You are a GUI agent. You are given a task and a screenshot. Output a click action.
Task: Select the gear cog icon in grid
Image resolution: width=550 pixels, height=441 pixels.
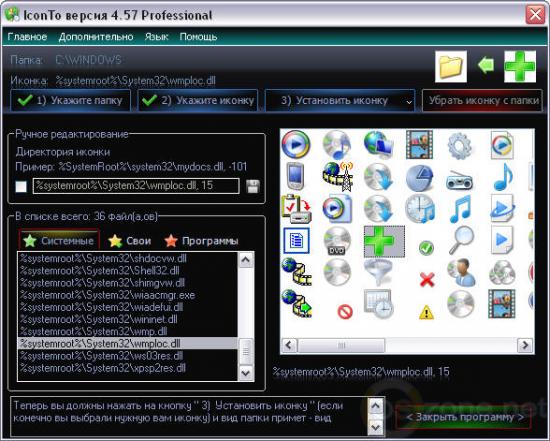click(x=460, y=145)
